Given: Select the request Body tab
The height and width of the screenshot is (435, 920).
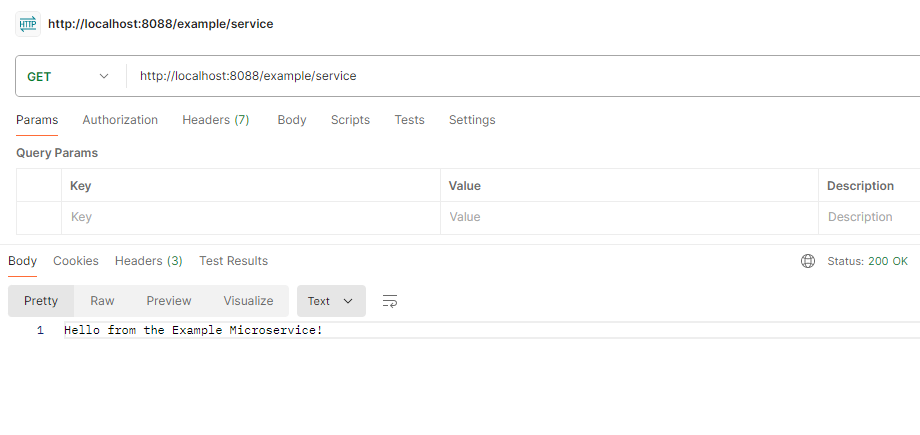Looking at the screenshot, I should (292, 120).
